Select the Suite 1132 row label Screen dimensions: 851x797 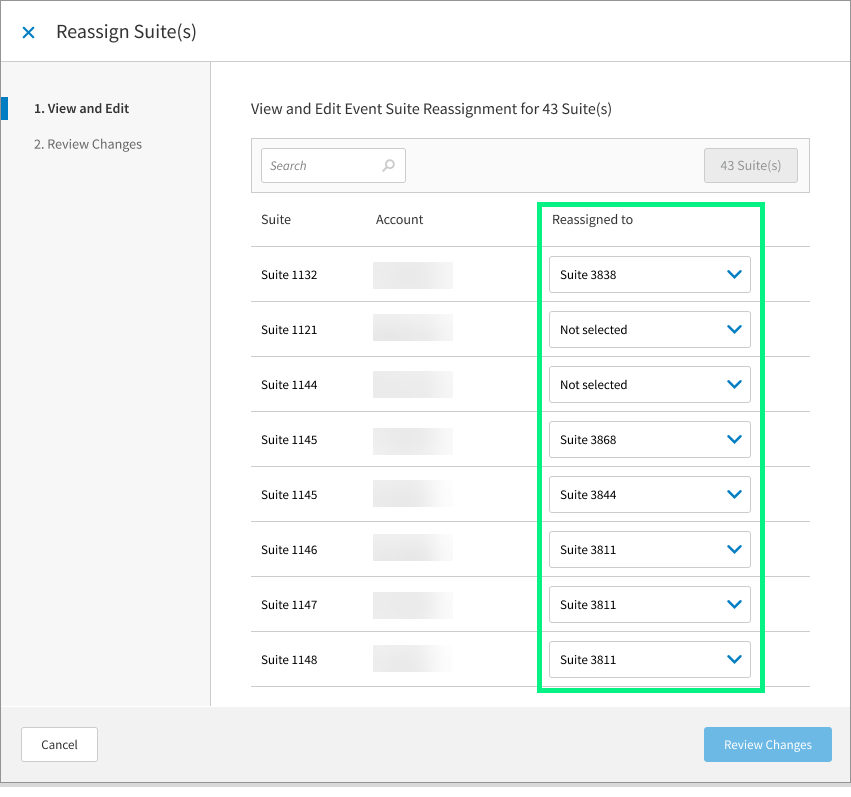(289, 274)
